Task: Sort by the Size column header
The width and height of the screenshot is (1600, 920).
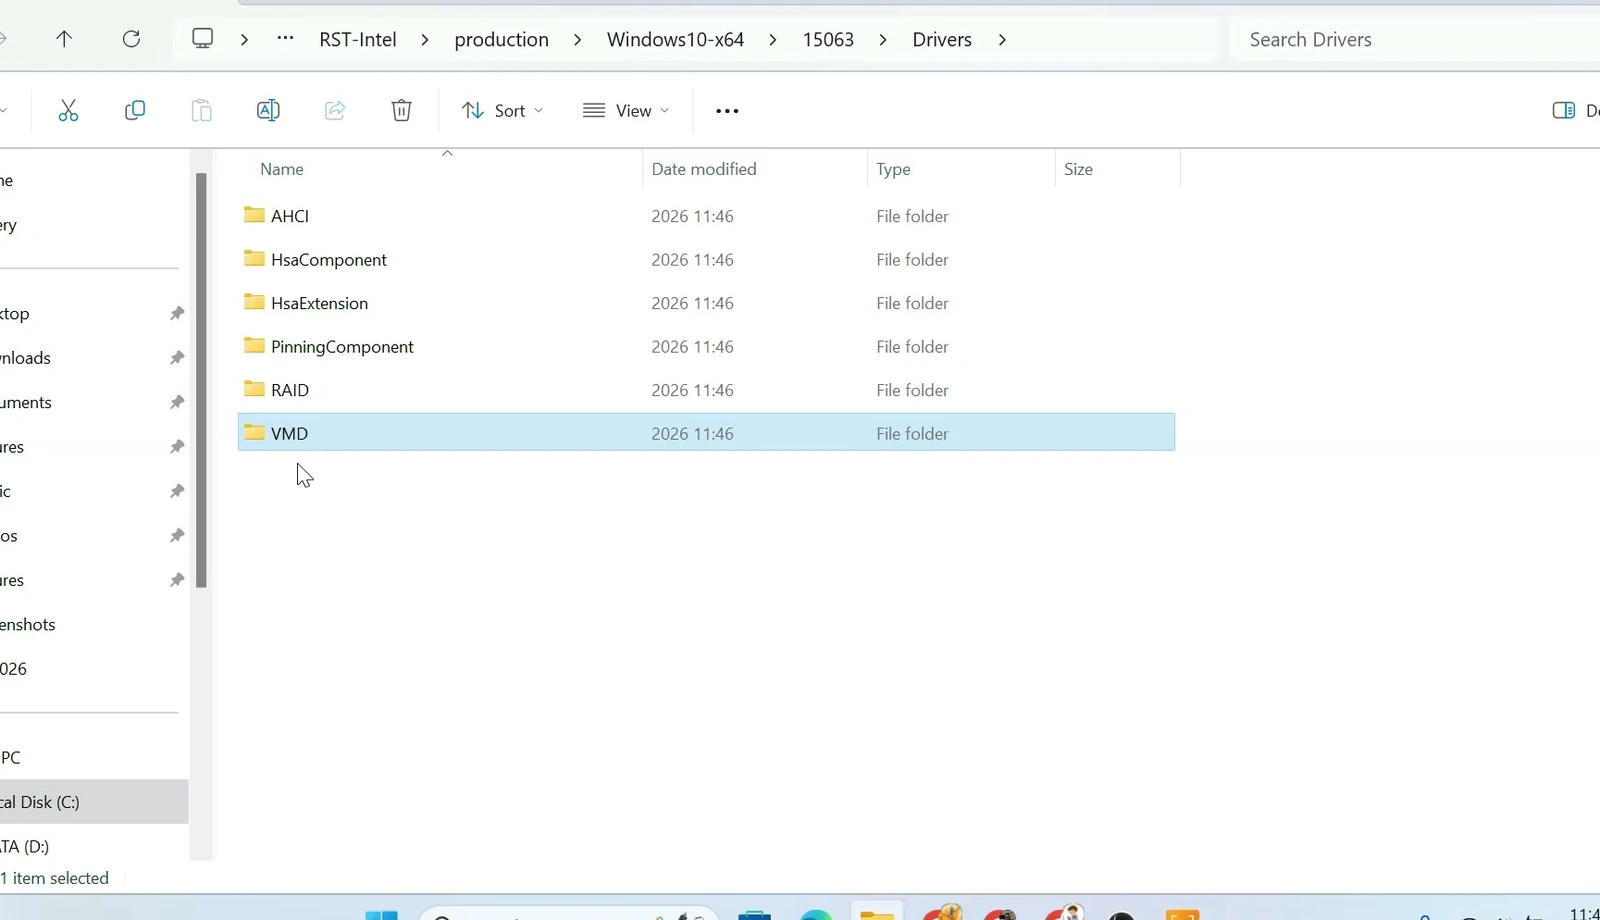Action: 1078,169
